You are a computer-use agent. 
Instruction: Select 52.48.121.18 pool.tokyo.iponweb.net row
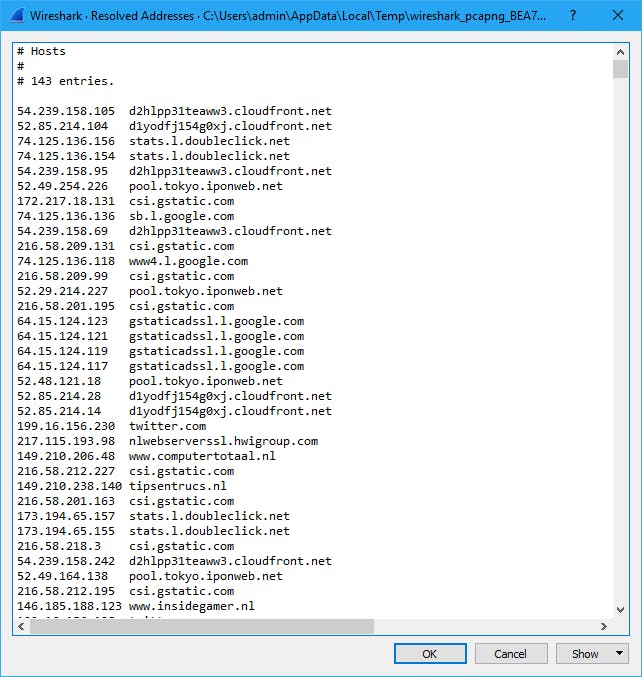pyautogui.click(x=150, y=381)
